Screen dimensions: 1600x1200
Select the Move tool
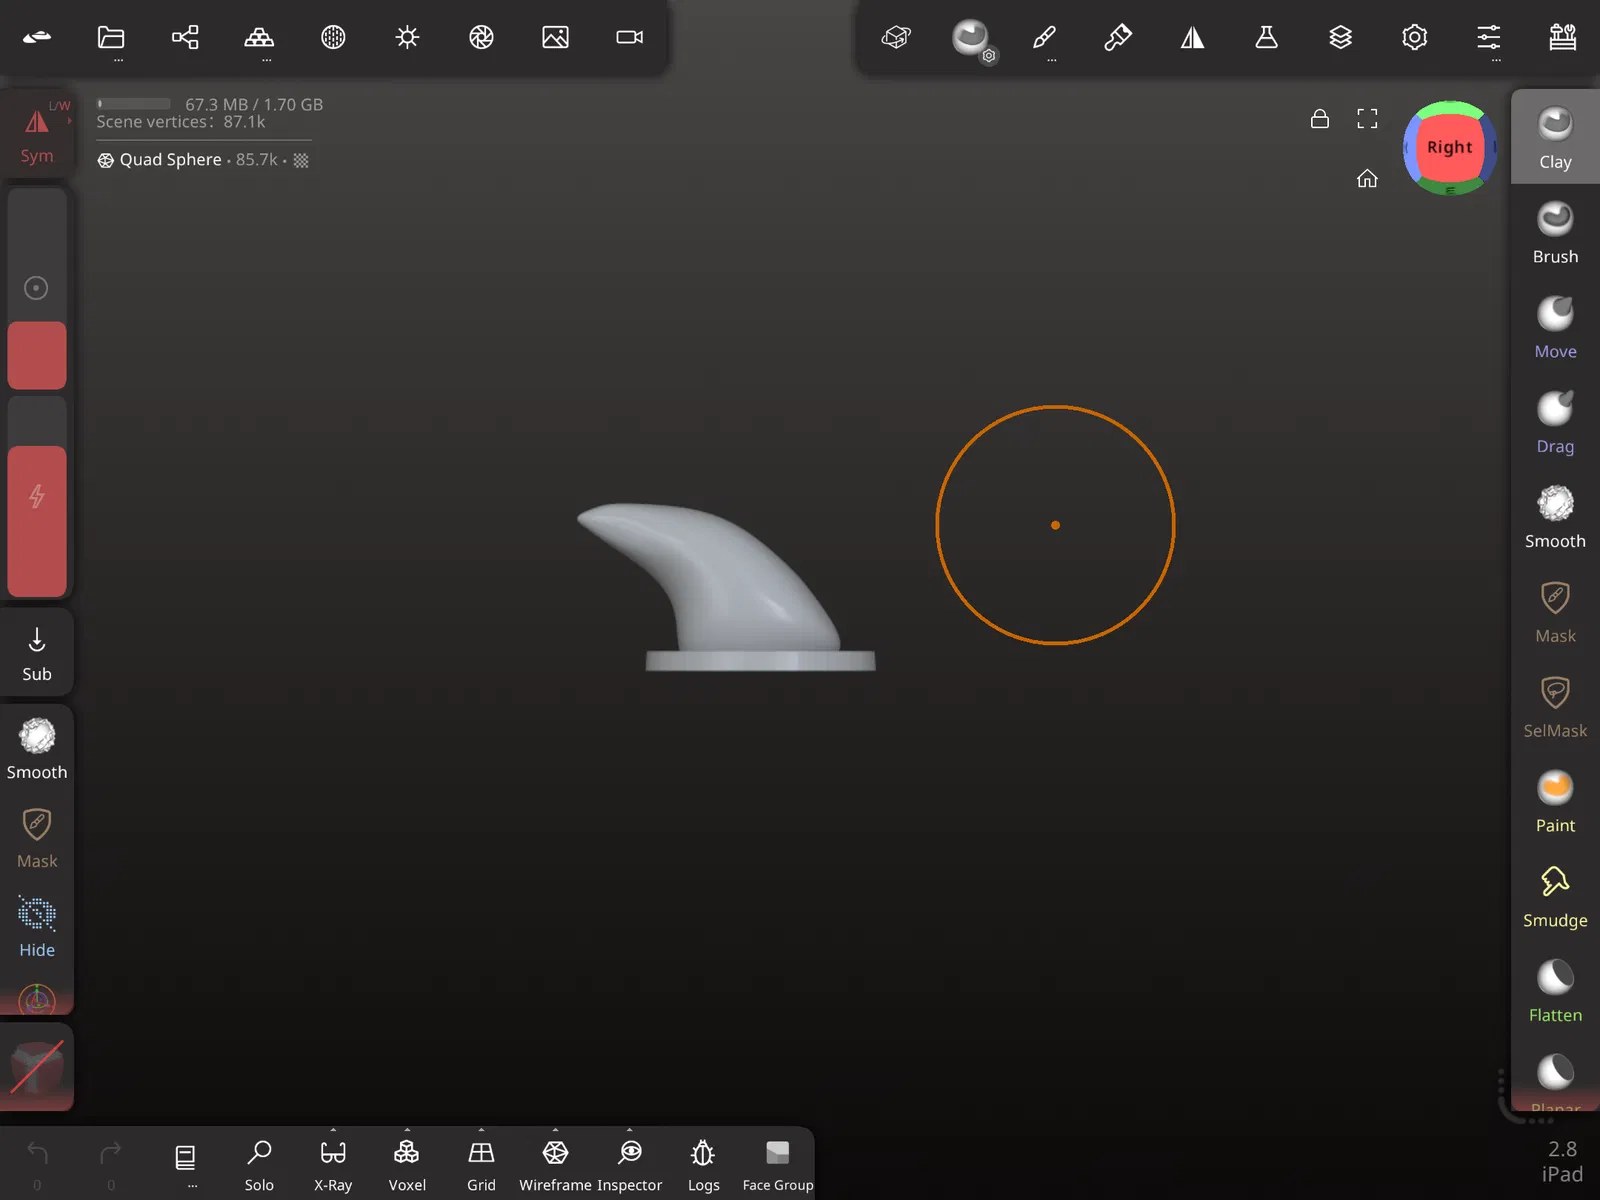click(1555, 327)
